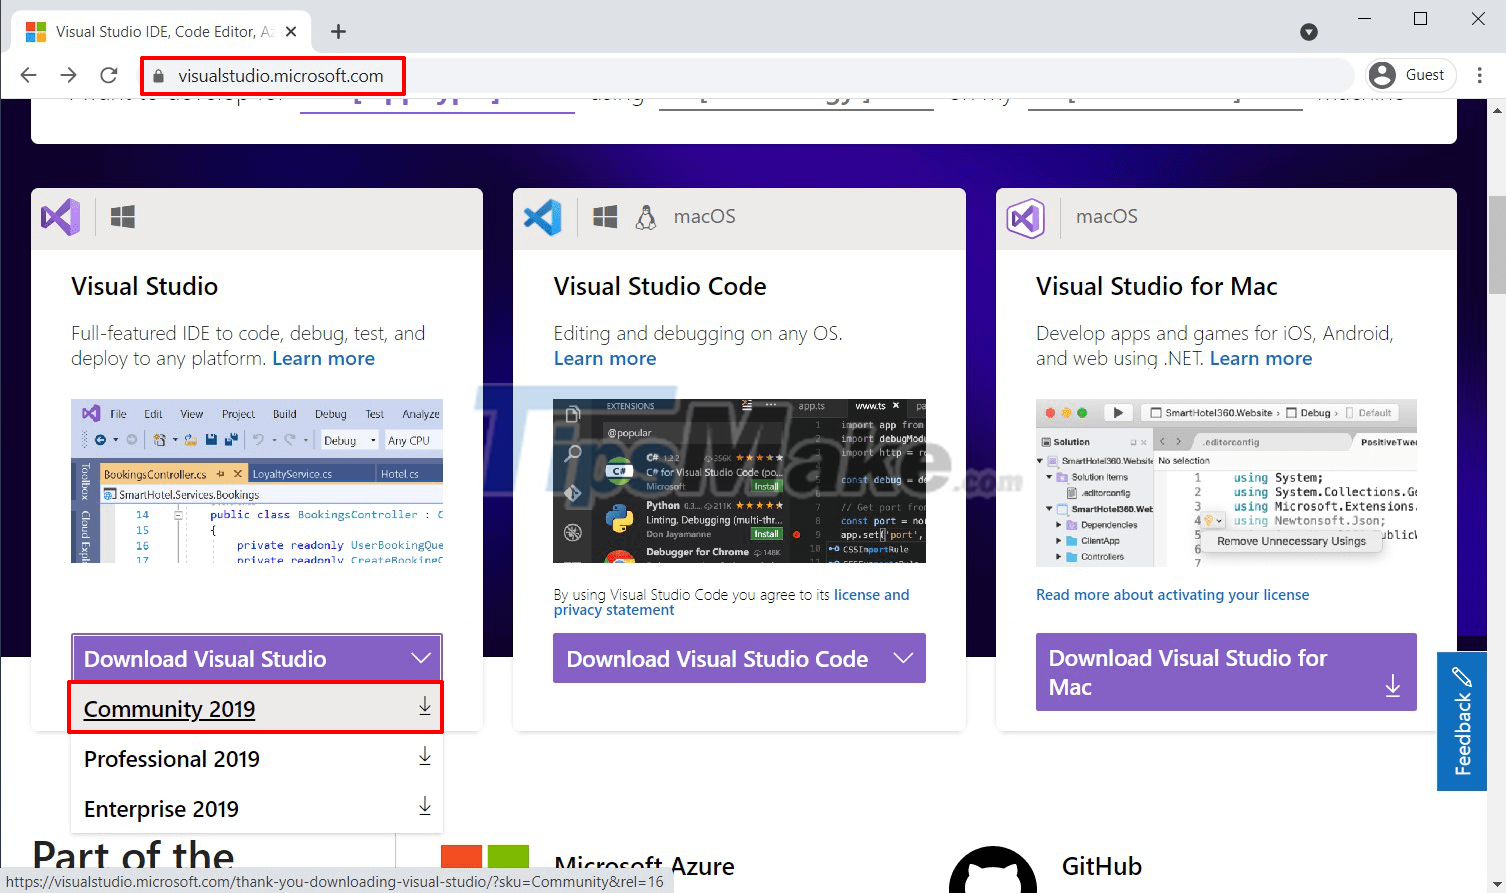1506x893 pixels.
Task: Click Learn more under Visual Studio
Action: pos(324,359)
